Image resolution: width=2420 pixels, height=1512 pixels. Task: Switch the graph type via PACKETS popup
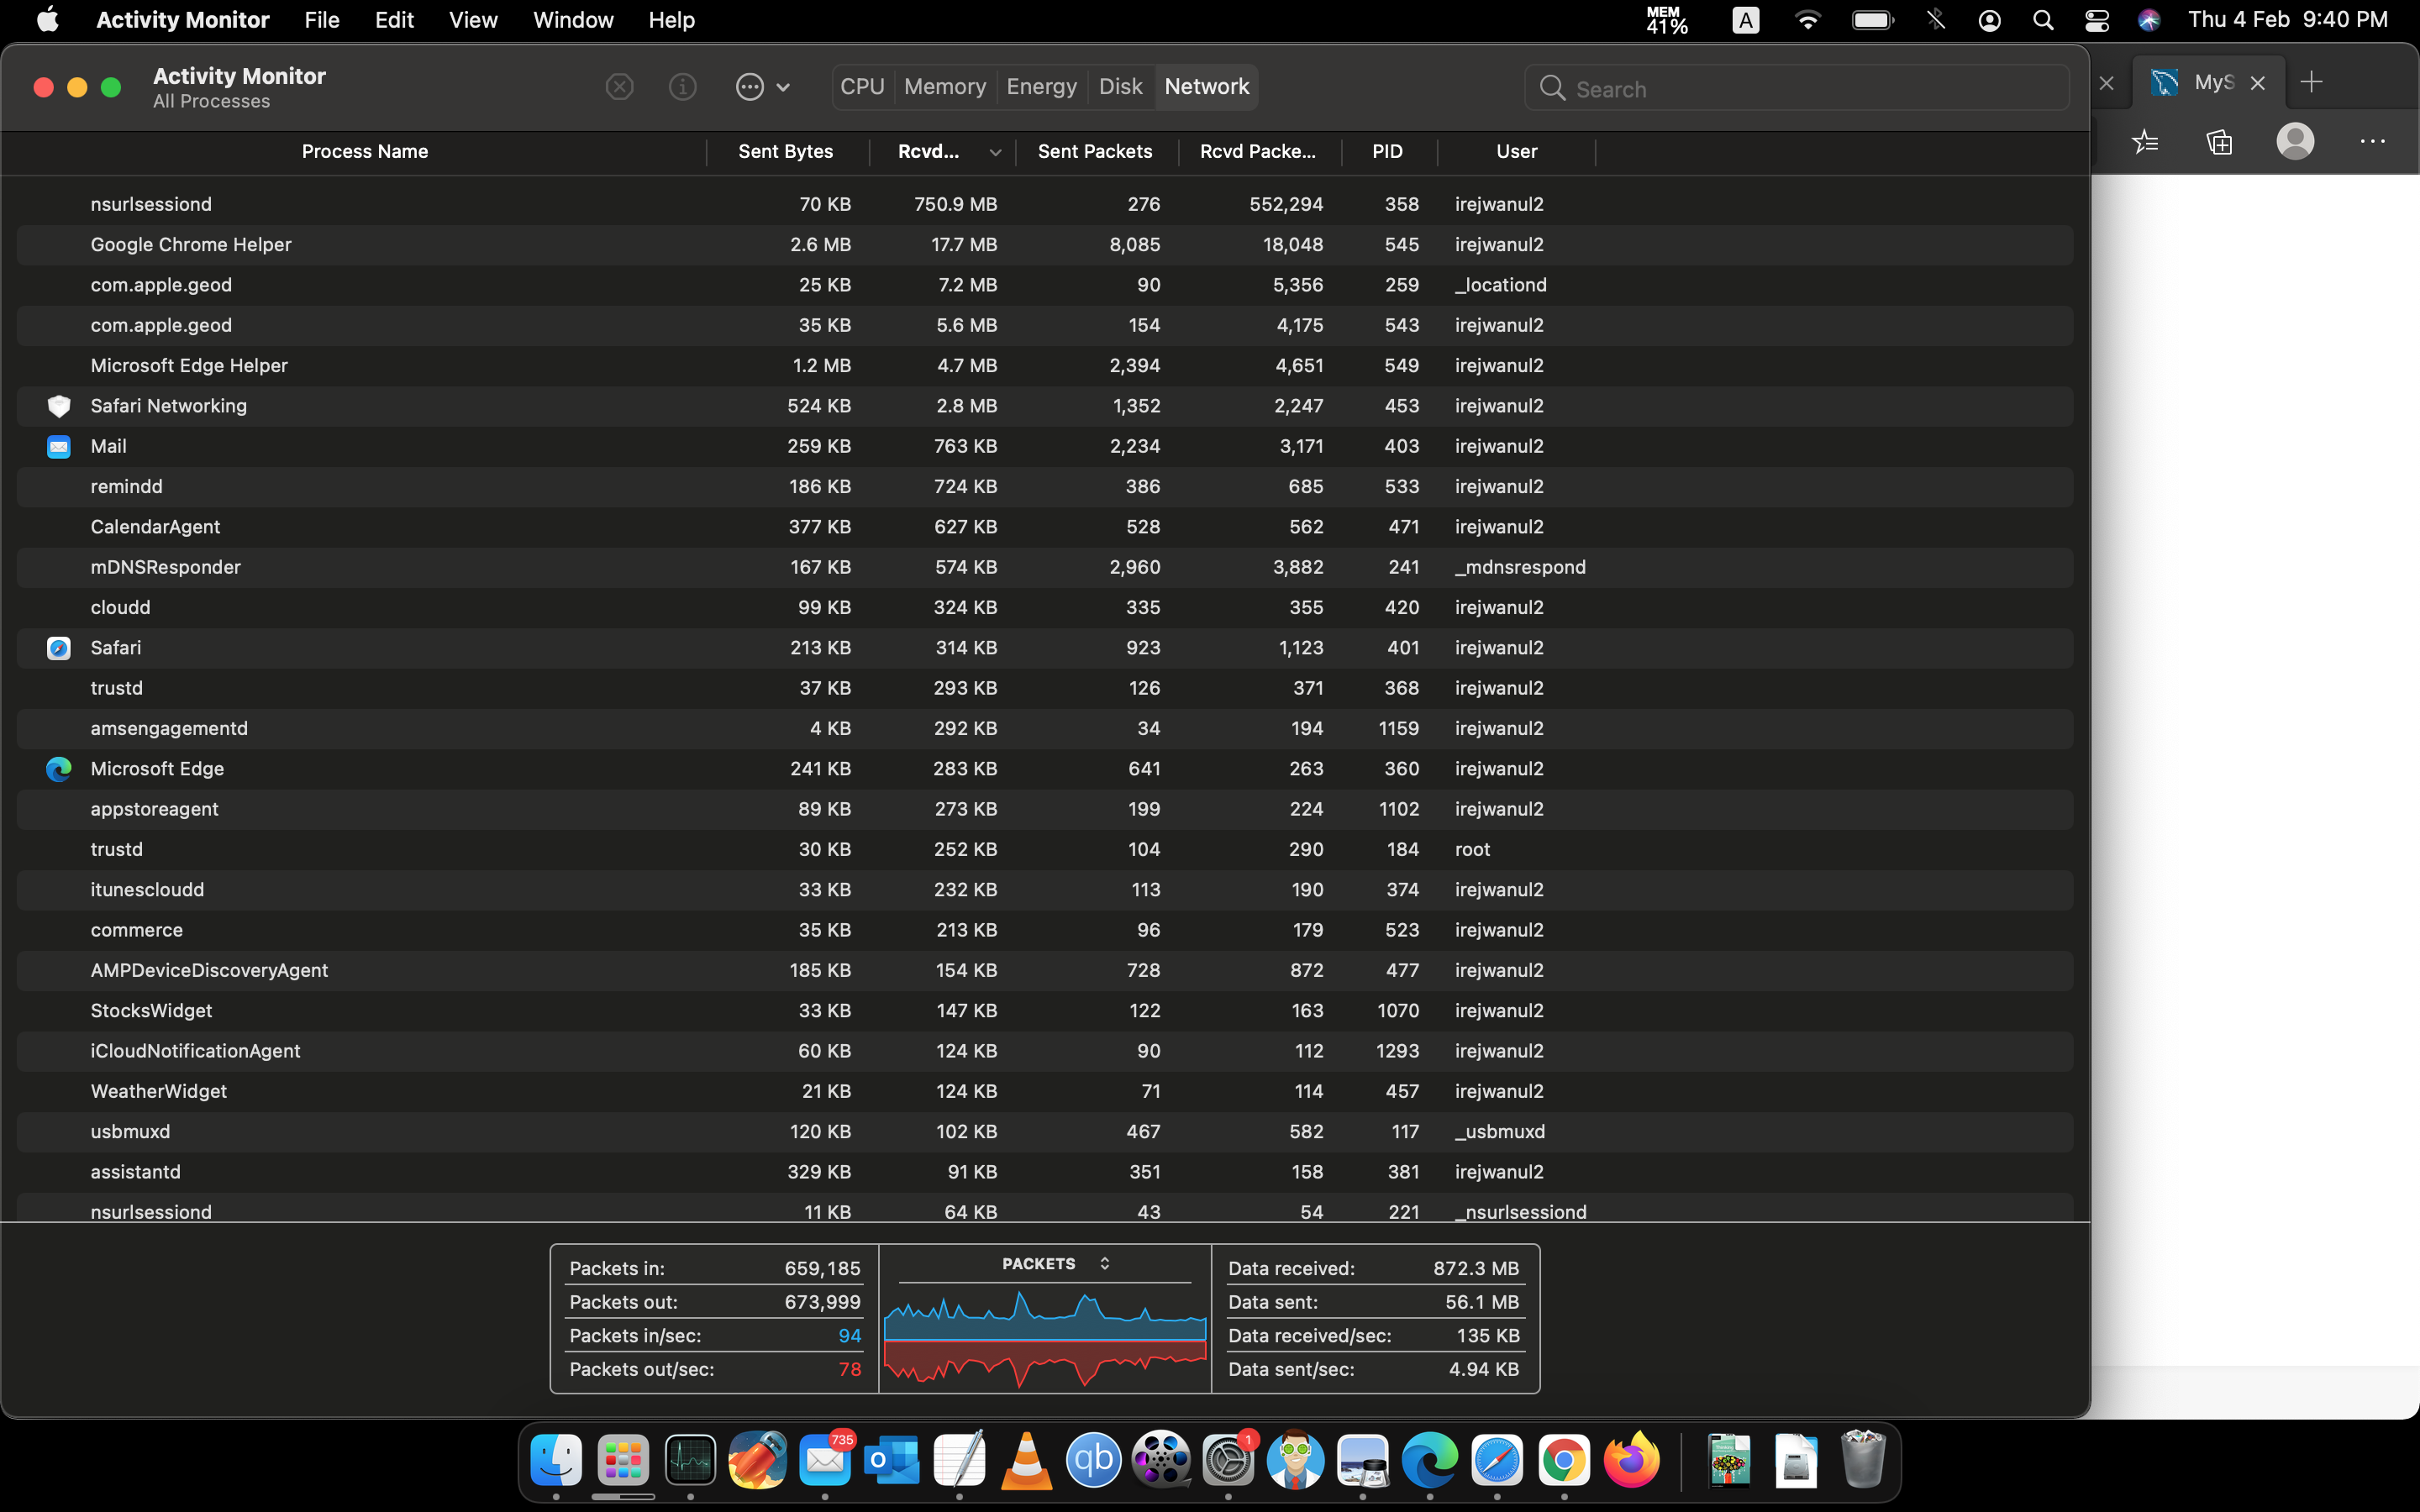point(1055,1264)
